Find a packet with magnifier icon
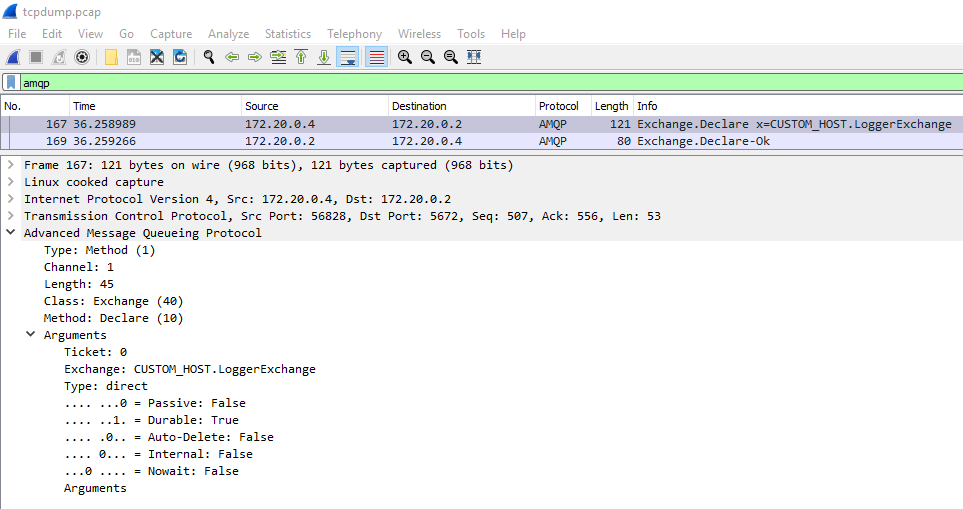 click(x=209, y=57)
